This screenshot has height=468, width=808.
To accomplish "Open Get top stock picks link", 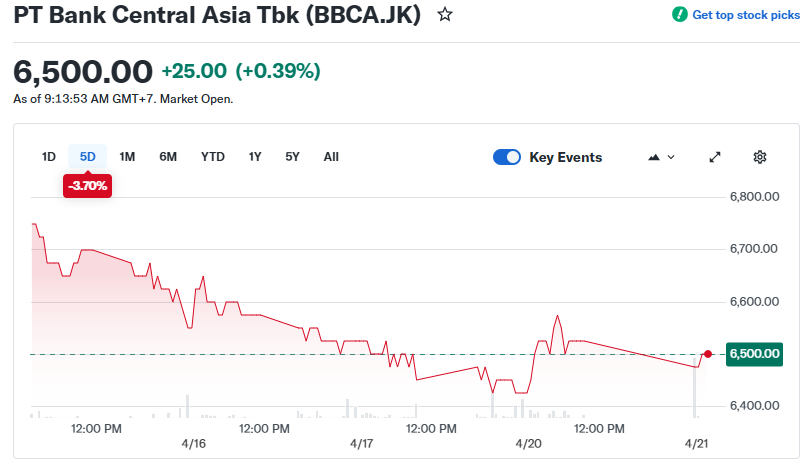I will tap(746, 15).
